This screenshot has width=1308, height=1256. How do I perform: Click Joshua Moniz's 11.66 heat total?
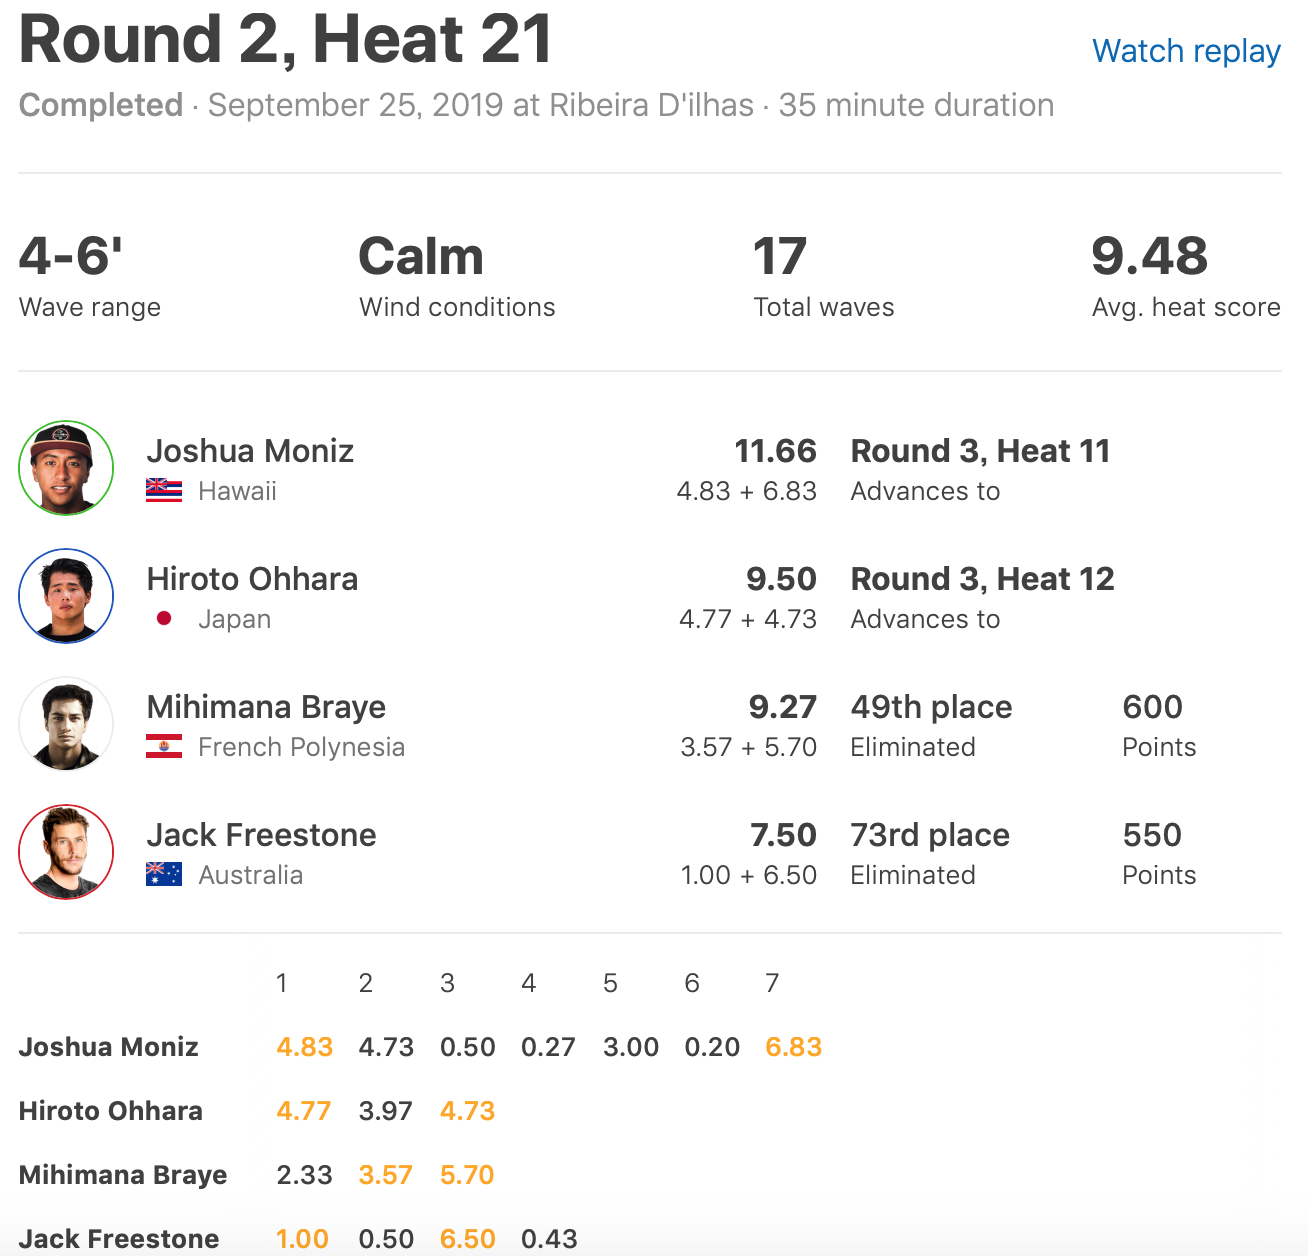tap(775, 451)
